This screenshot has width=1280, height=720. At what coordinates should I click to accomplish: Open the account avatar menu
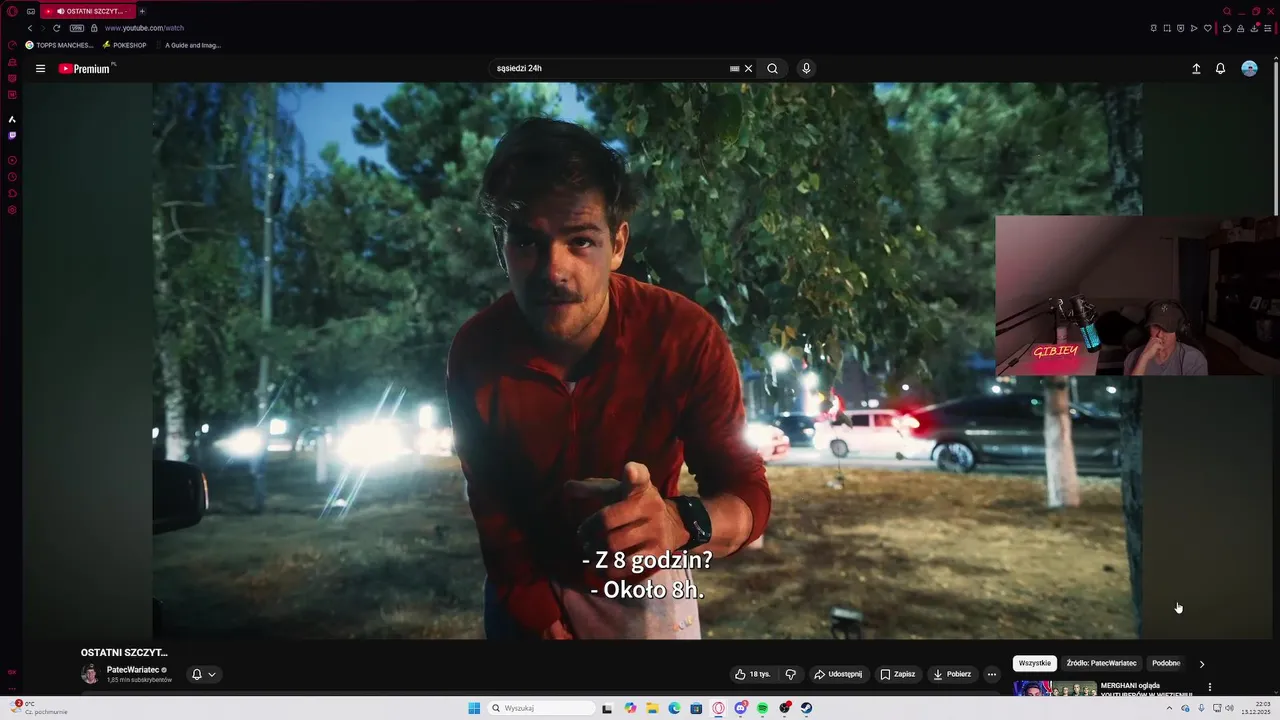click(1249, 69)
